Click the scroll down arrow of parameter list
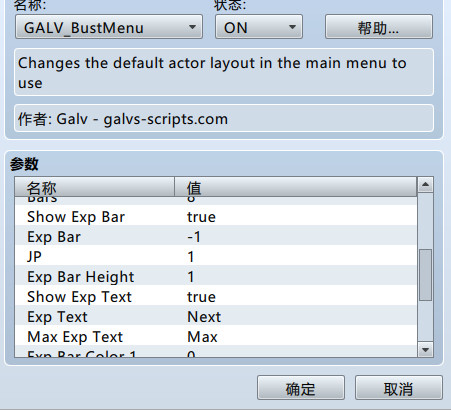 [x=425, y=350]
